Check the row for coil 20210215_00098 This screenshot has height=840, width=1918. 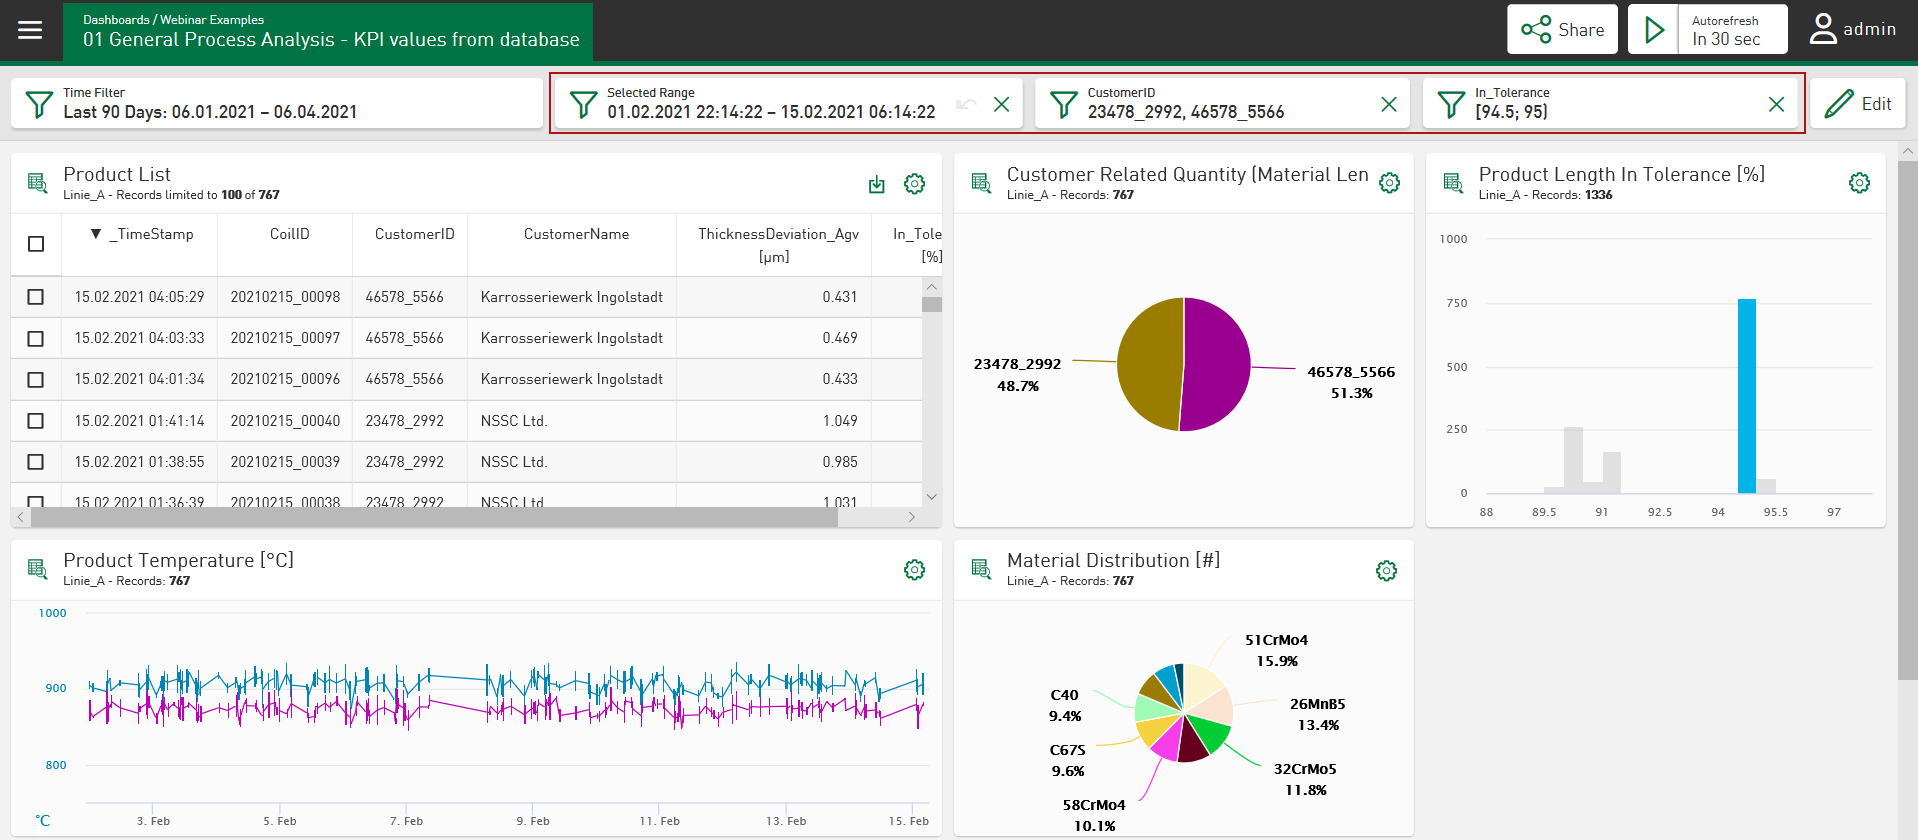[36, 297]
